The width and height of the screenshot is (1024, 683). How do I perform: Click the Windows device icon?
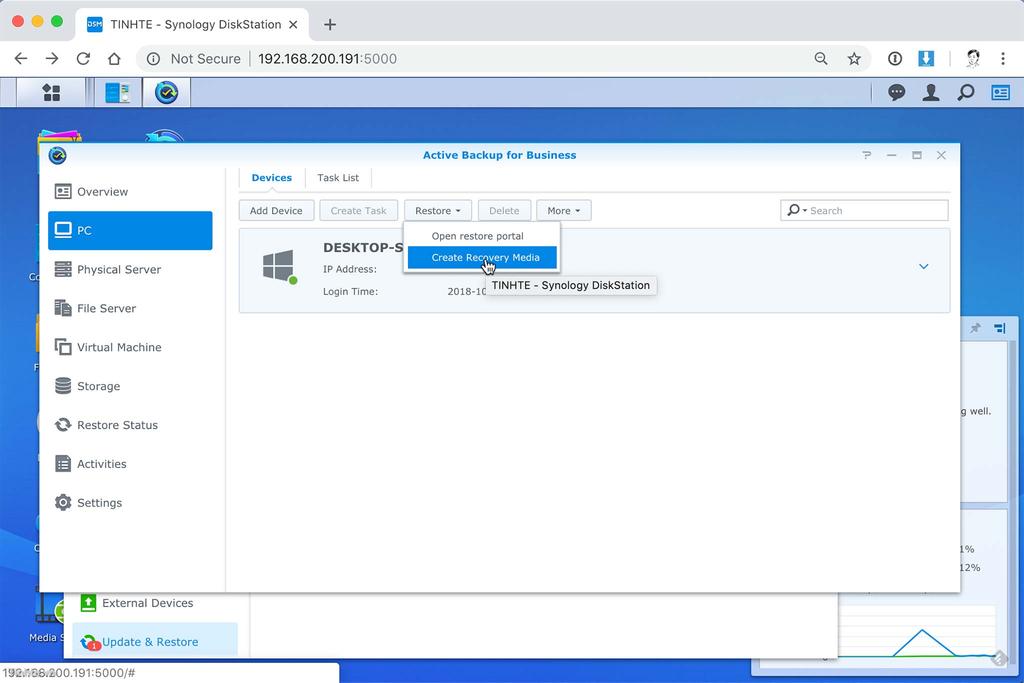(x=280, y=266)
